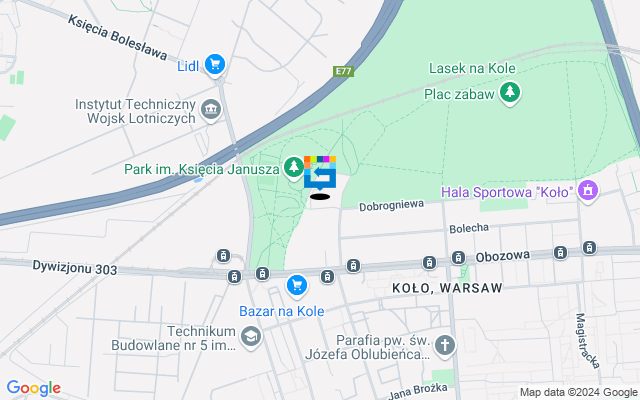Select the Bazar na Kole cart icon
The width and height of the screenshot is (640, 400).
pyautogui.click(x=297, y=285)
